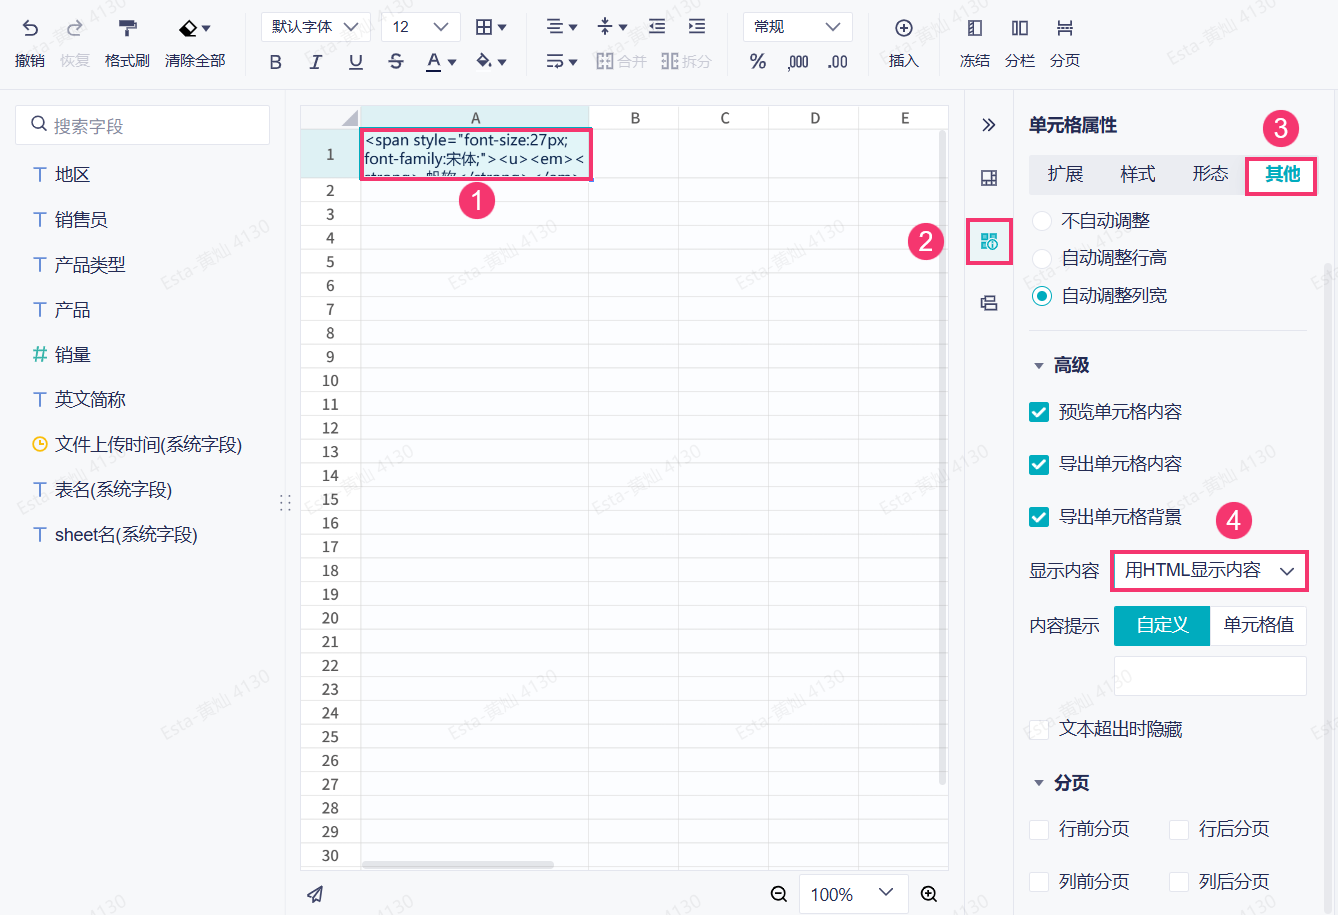Click the .00 decimal places icon
The image size is (1338, 915).
838,62
